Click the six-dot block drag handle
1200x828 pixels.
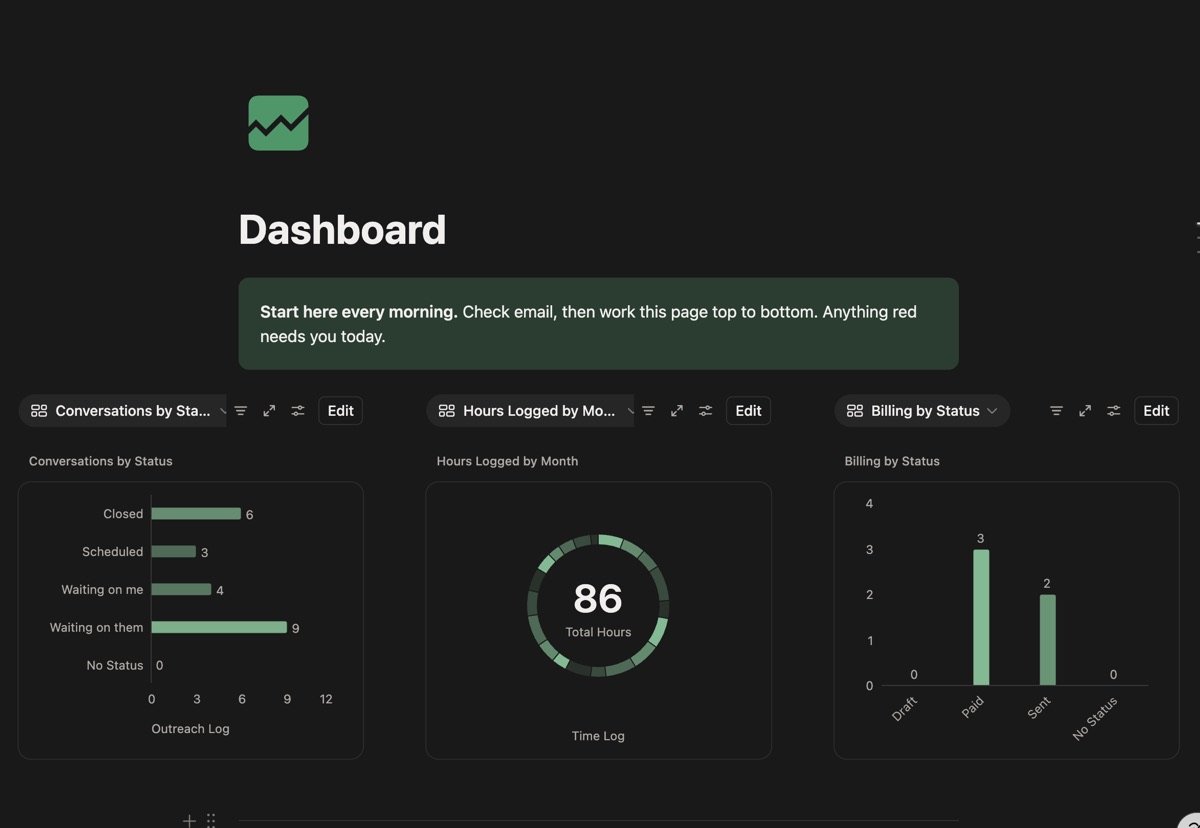tap(211, 821)
